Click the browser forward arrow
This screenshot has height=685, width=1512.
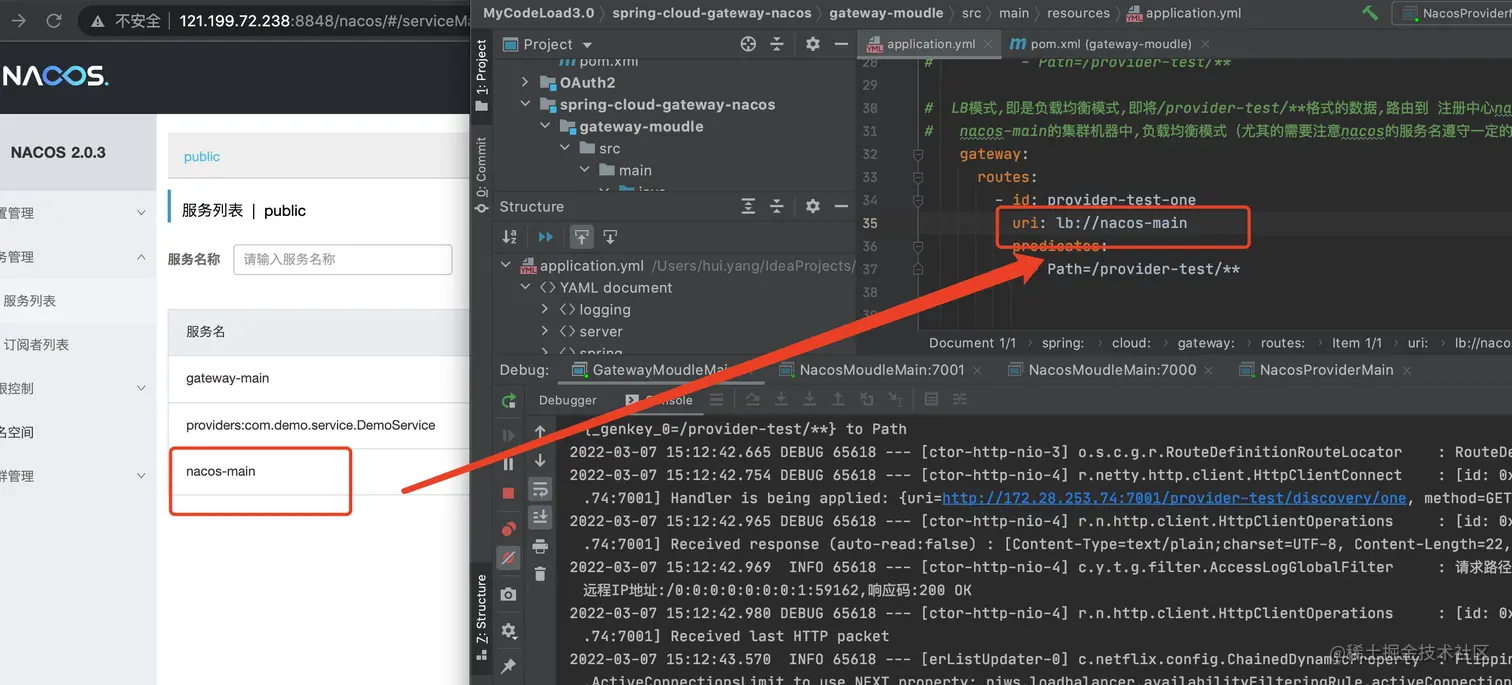coord(18,20)
